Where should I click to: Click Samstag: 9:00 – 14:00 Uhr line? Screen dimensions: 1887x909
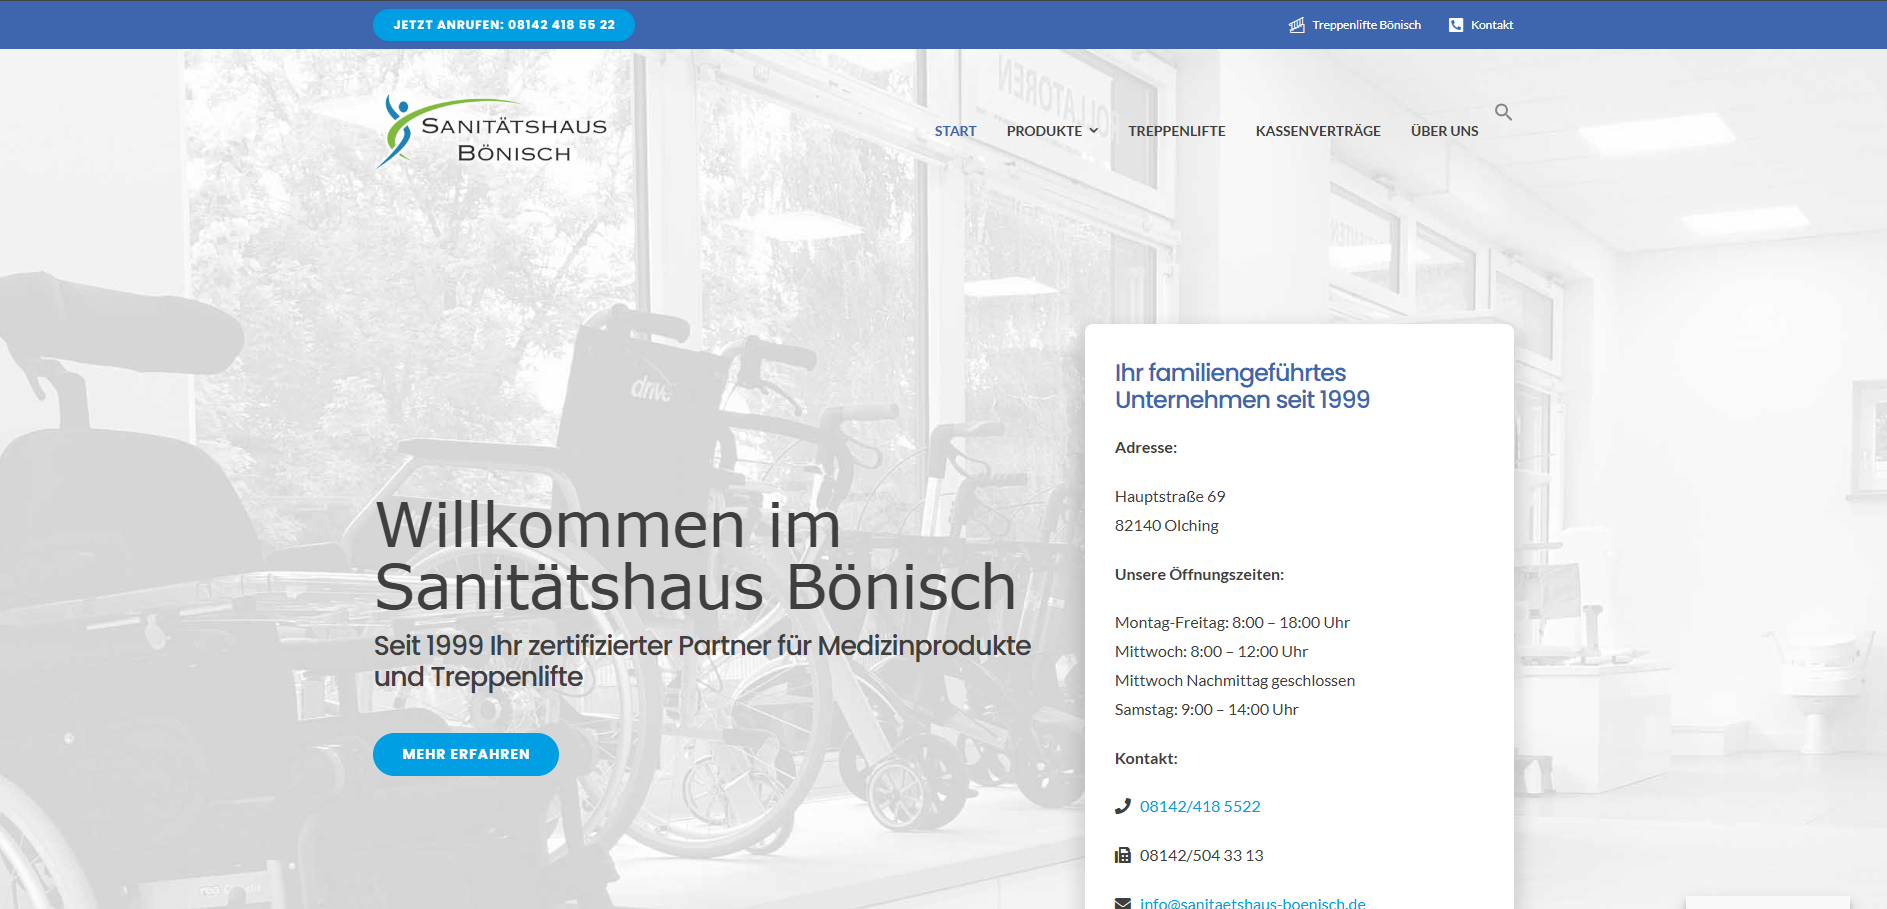(1206, 709)
